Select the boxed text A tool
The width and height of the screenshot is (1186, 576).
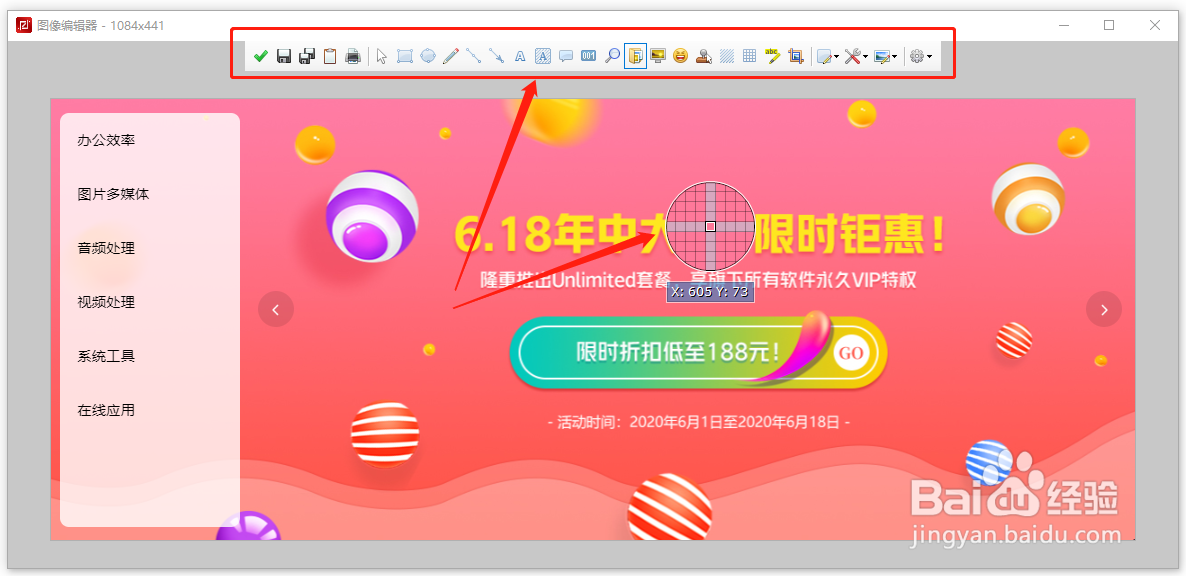tap(542, 56)
